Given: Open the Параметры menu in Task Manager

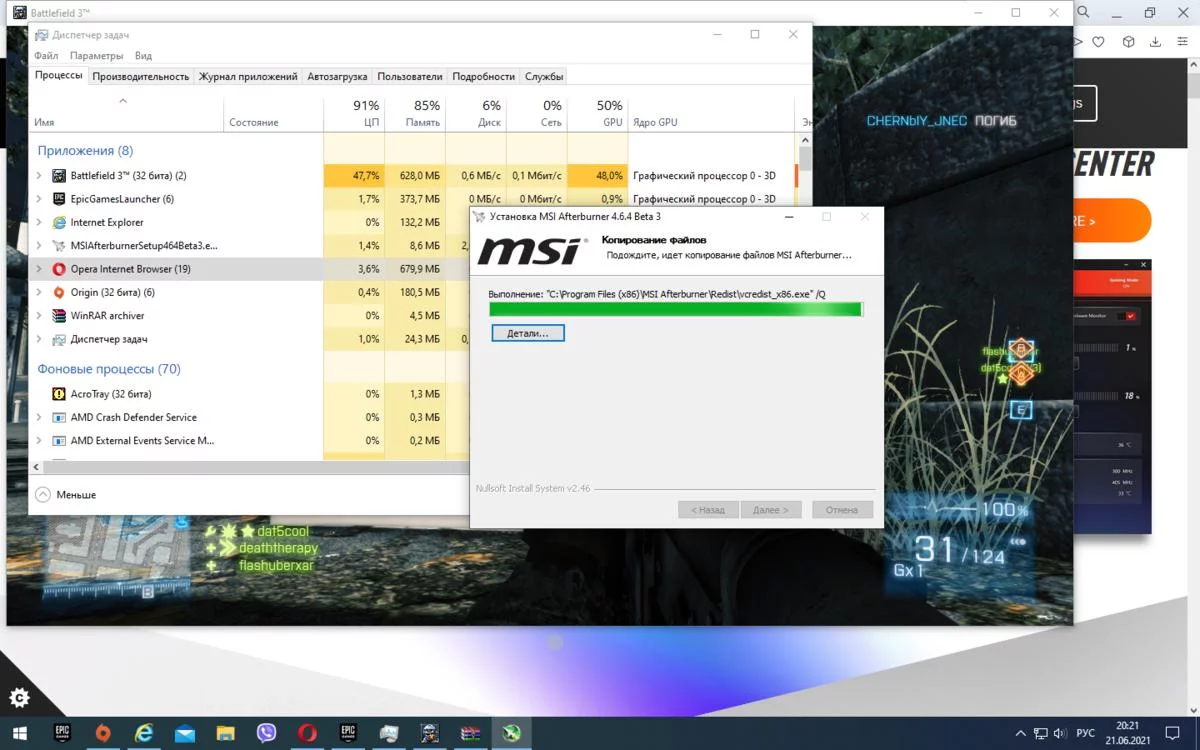Looking at the screenshot, I should click(x=97, y=56).
